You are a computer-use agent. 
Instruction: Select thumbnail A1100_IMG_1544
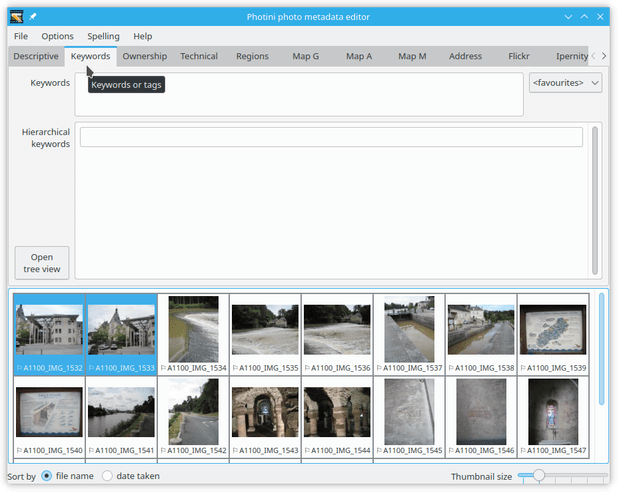click(x=337, y=417)
